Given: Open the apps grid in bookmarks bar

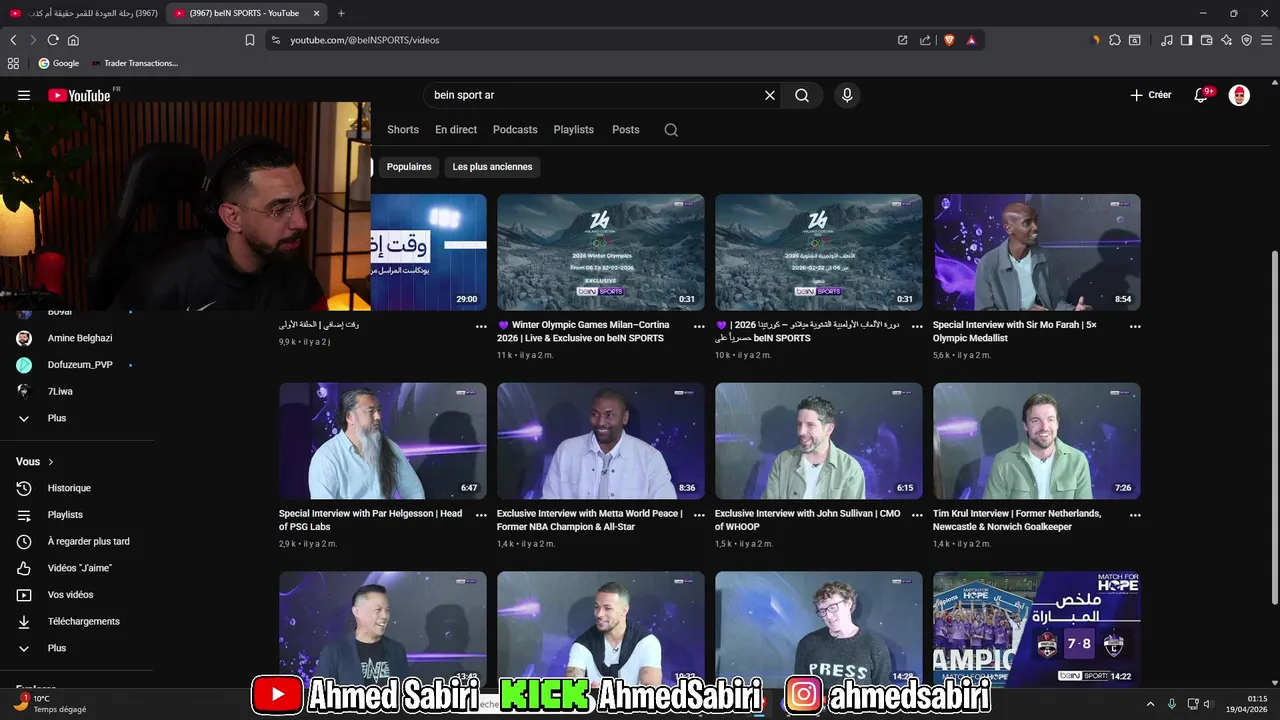Looking at the screenshot, I should tap(13, 63).
